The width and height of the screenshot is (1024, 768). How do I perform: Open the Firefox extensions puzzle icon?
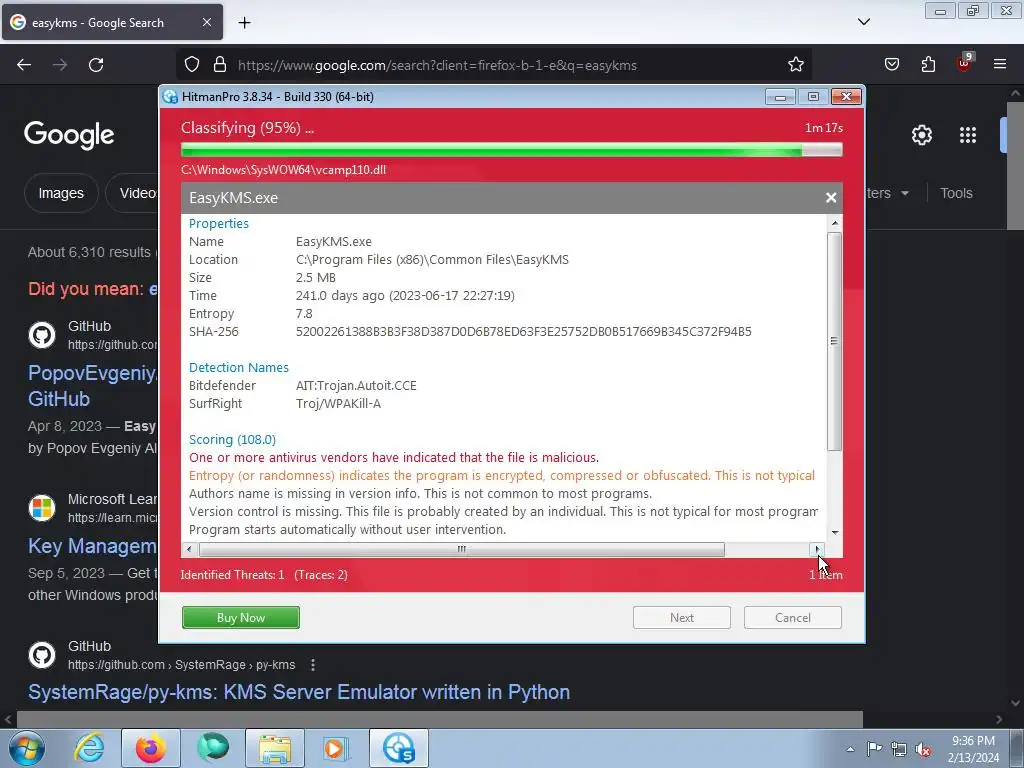pos(928,65)
